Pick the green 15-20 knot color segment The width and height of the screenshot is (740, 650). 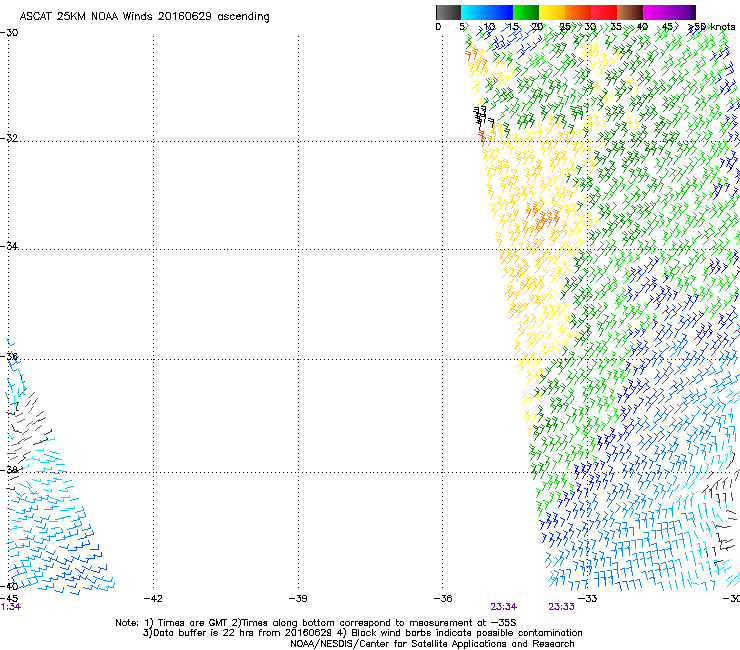pyautogui.click(x=526, y=12)
